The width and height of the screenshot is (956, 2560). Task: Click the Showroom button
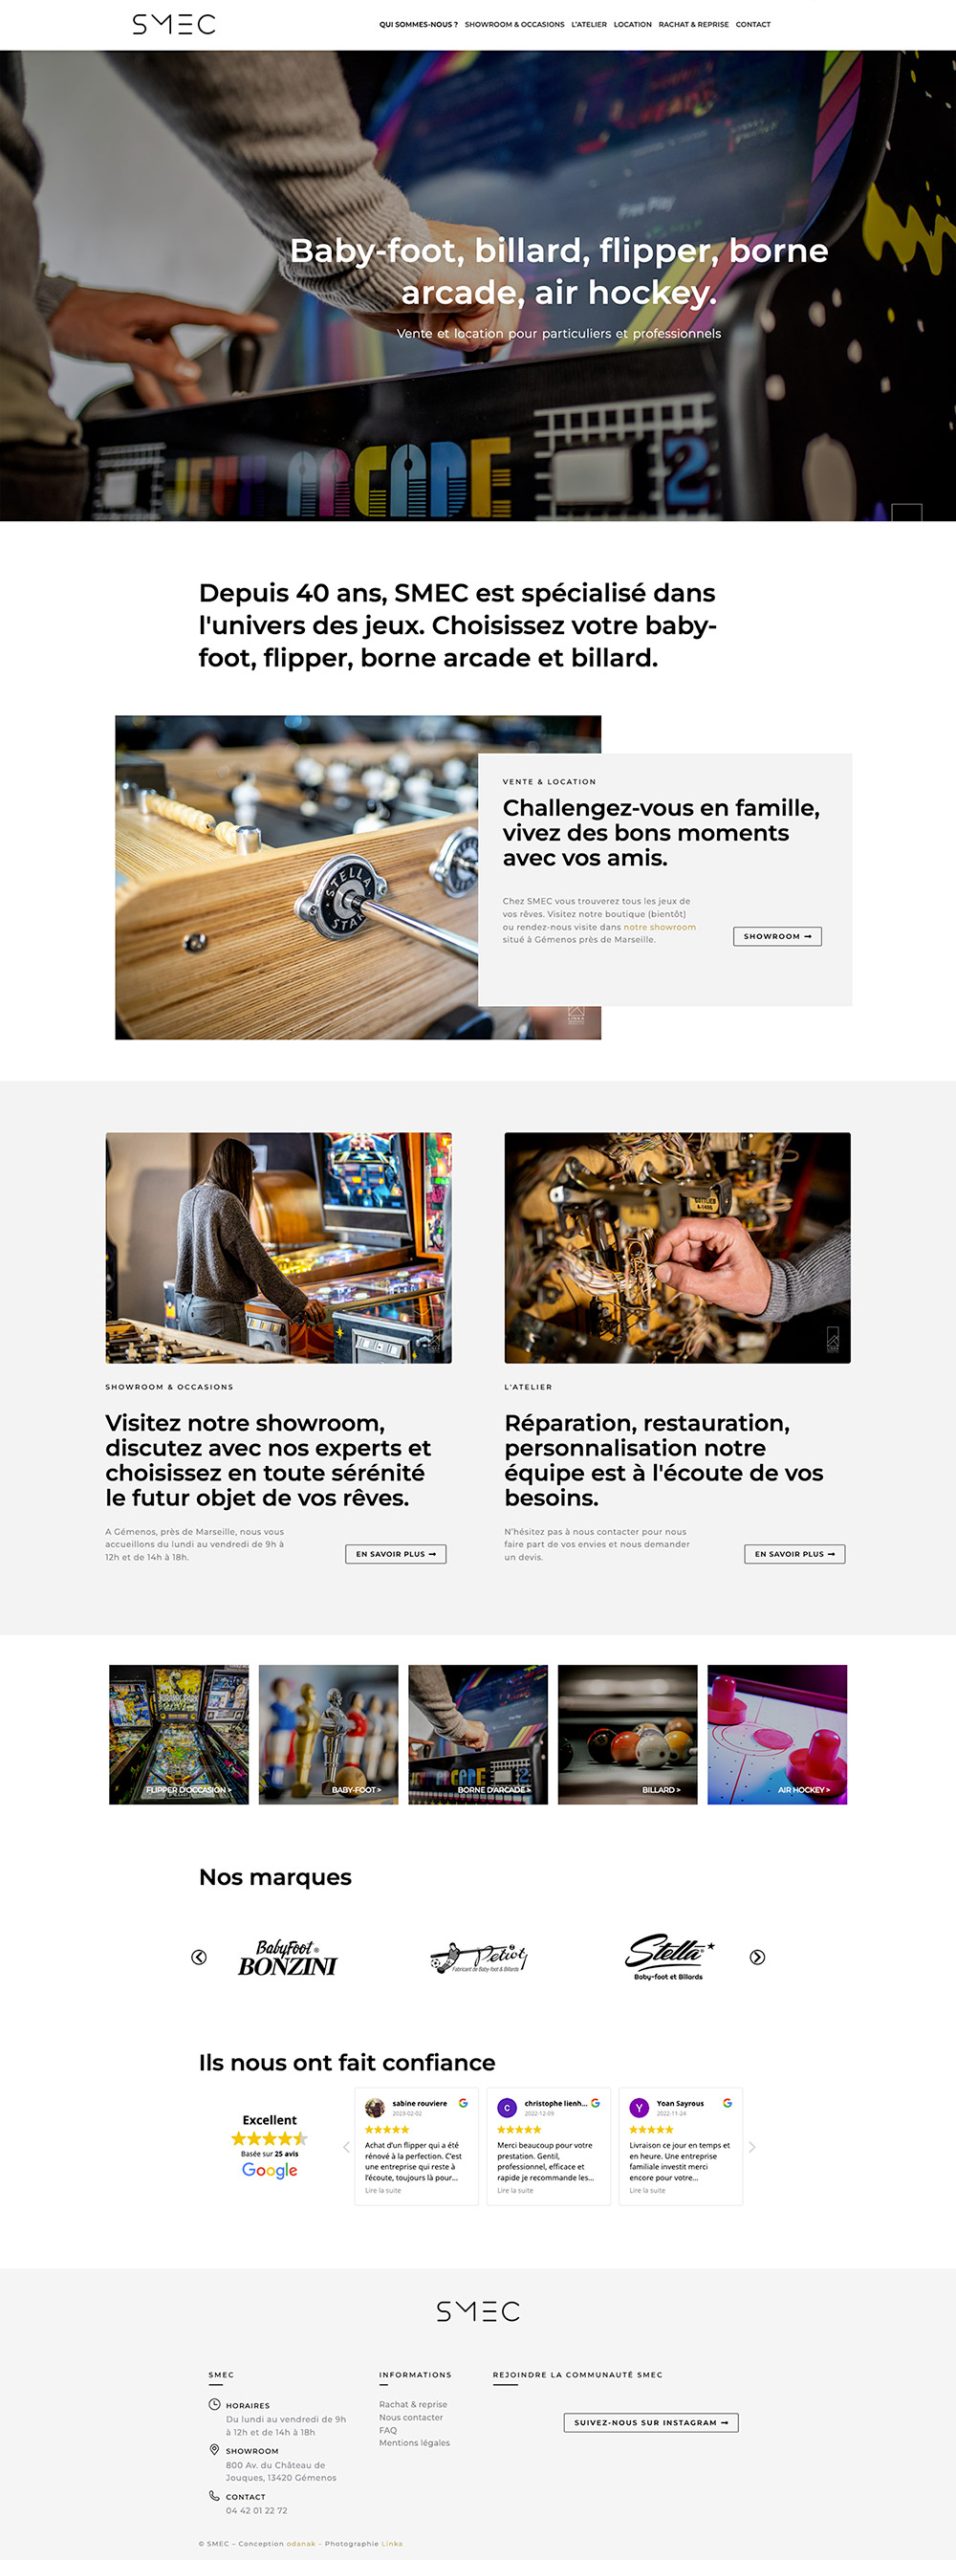coord(777,936)
